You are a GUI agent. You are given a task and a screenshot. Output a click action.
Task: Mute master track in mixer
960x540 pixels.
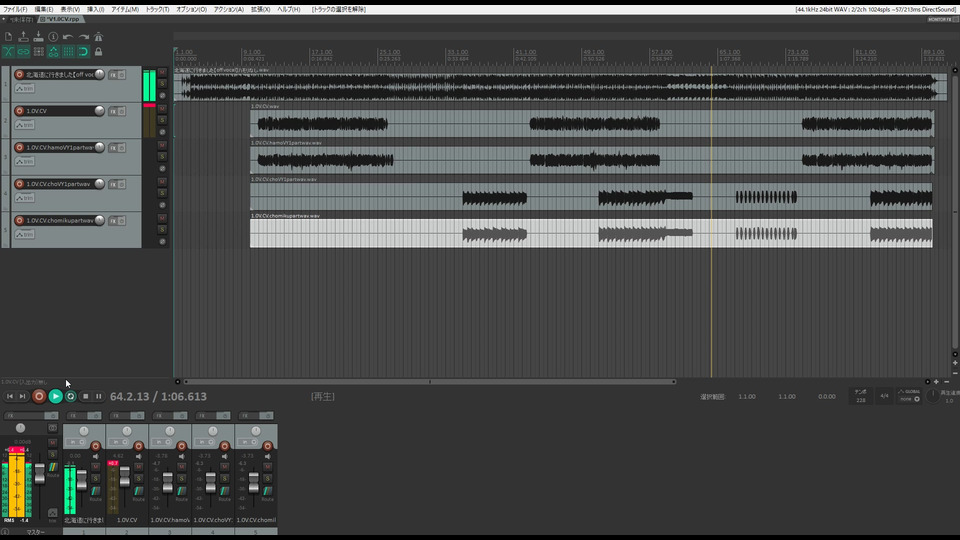(x=52, y=443)
